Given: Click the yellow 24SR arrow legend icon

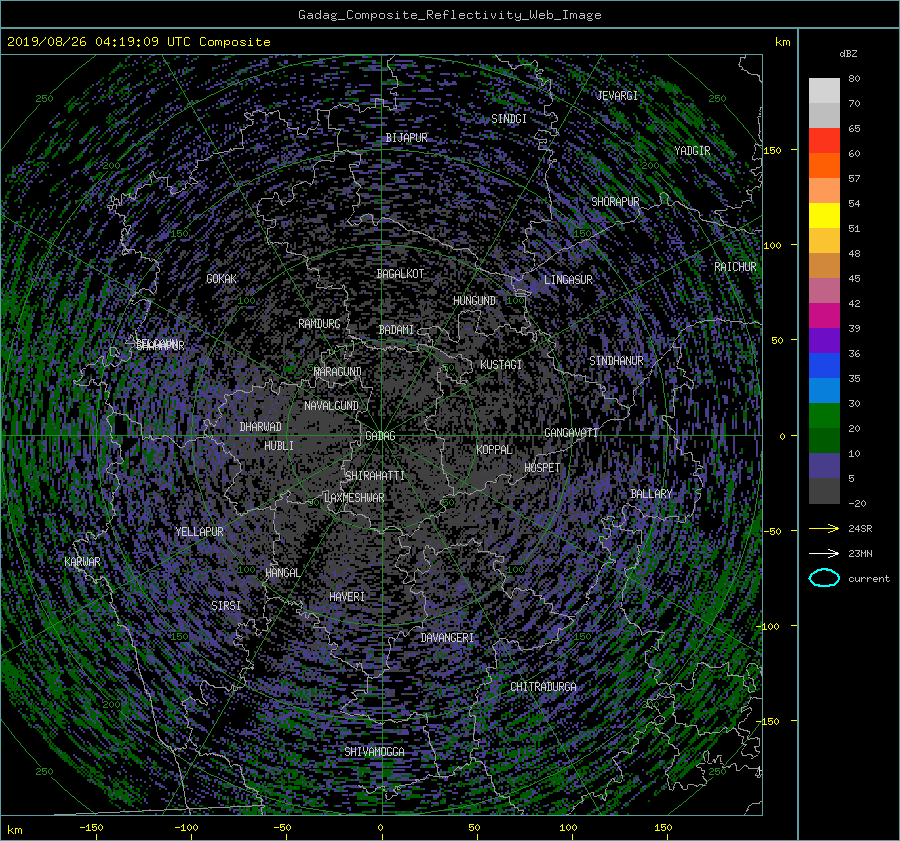Looking at the screenshot, I should coord(824,528).
